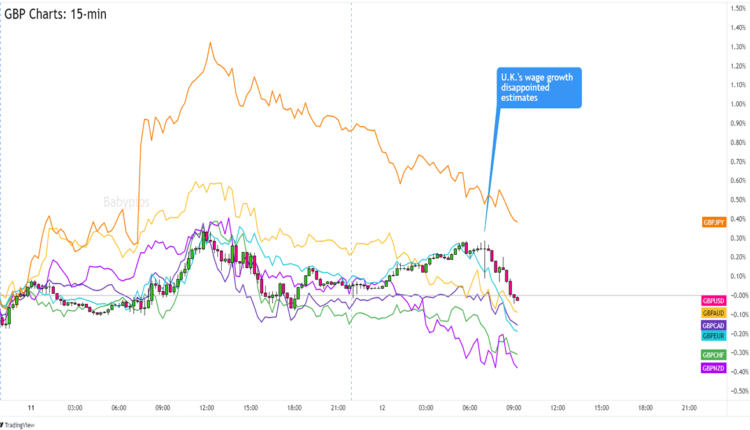750x430 pixels.
Task: Click the purple GBPCAD series label
Action: (714, 325)
